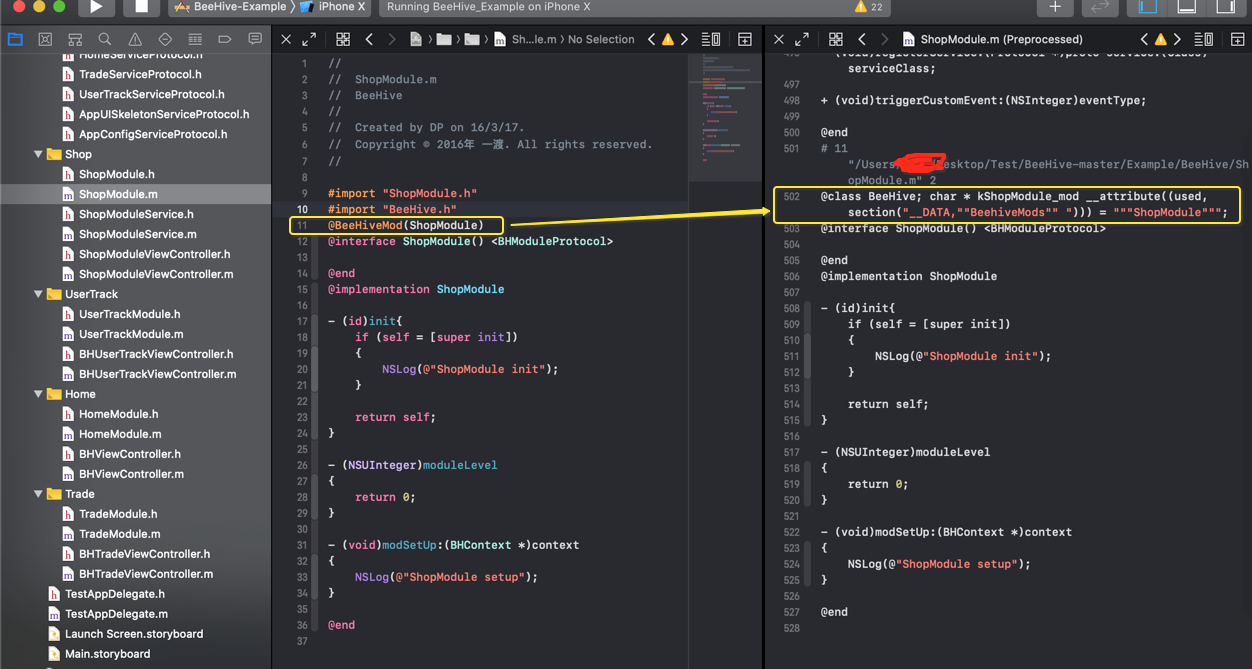Set breakpoint on line 511 in right editor
Screen dimensions: 1252x669
791,356
